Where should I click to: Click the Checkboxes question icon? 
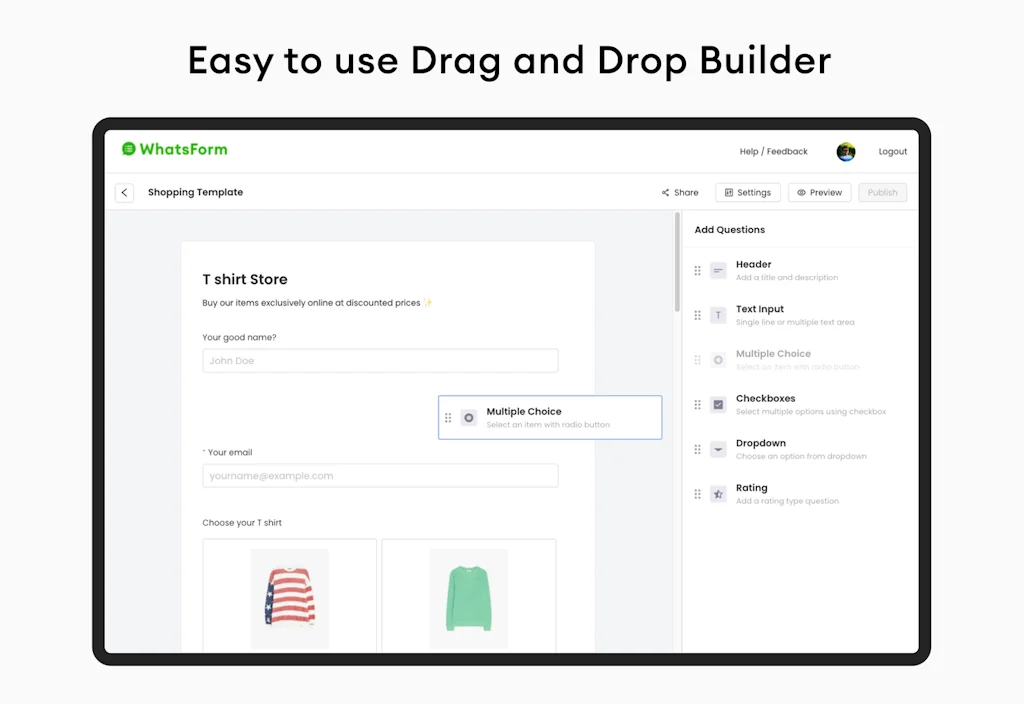[718, 405]
